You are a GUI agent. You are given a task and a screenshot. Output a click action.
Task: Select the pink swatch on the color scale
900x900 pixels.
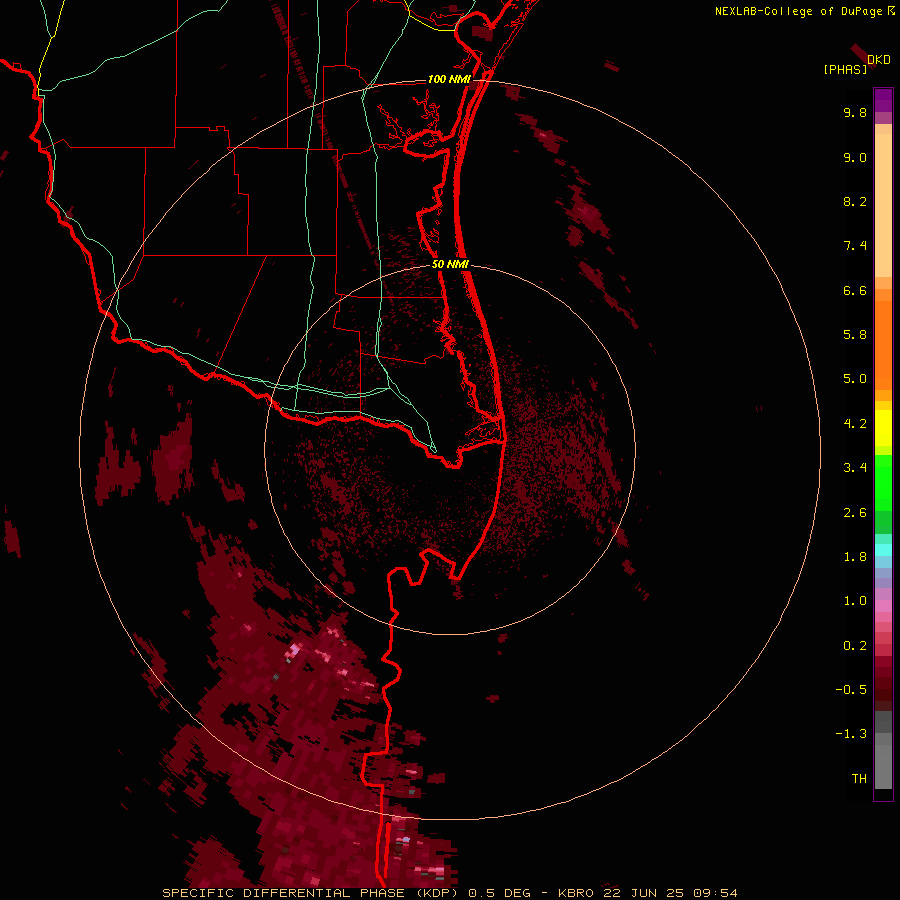click(883, 606)
